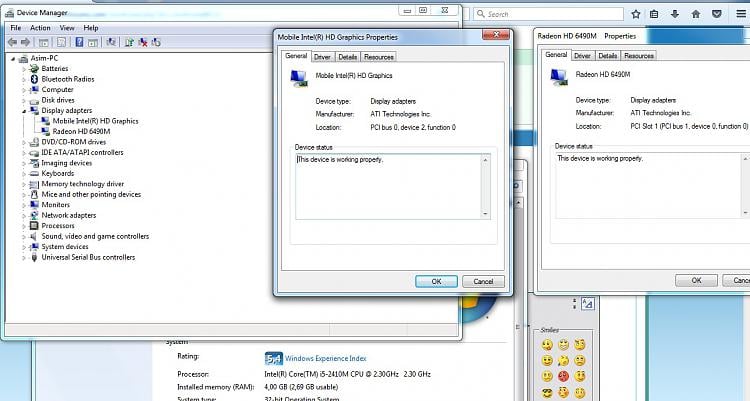Image resolution: width=750 pixels, height=401 pixels.
Task: Open the Properties toolbar icon in Device Manager
Action: 61,43
